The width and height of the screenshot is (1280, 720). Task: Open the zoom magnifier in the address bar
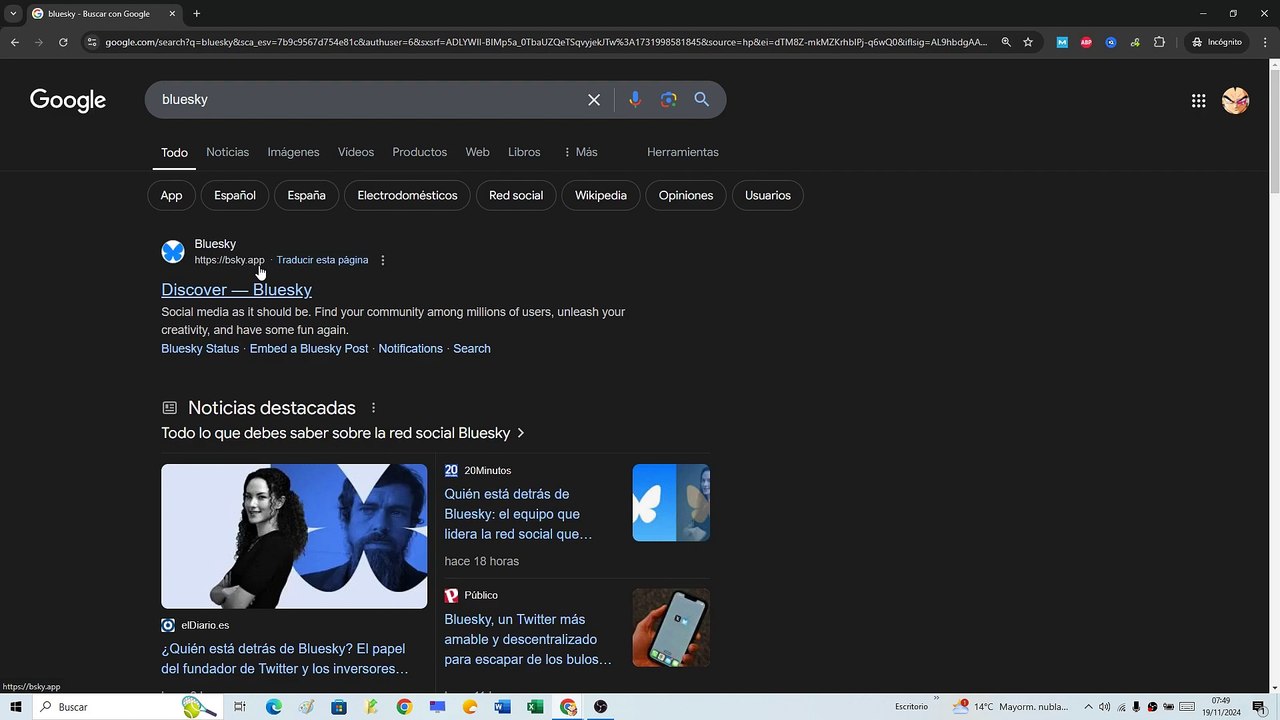pyautogui.click(x=1006, y=42)
